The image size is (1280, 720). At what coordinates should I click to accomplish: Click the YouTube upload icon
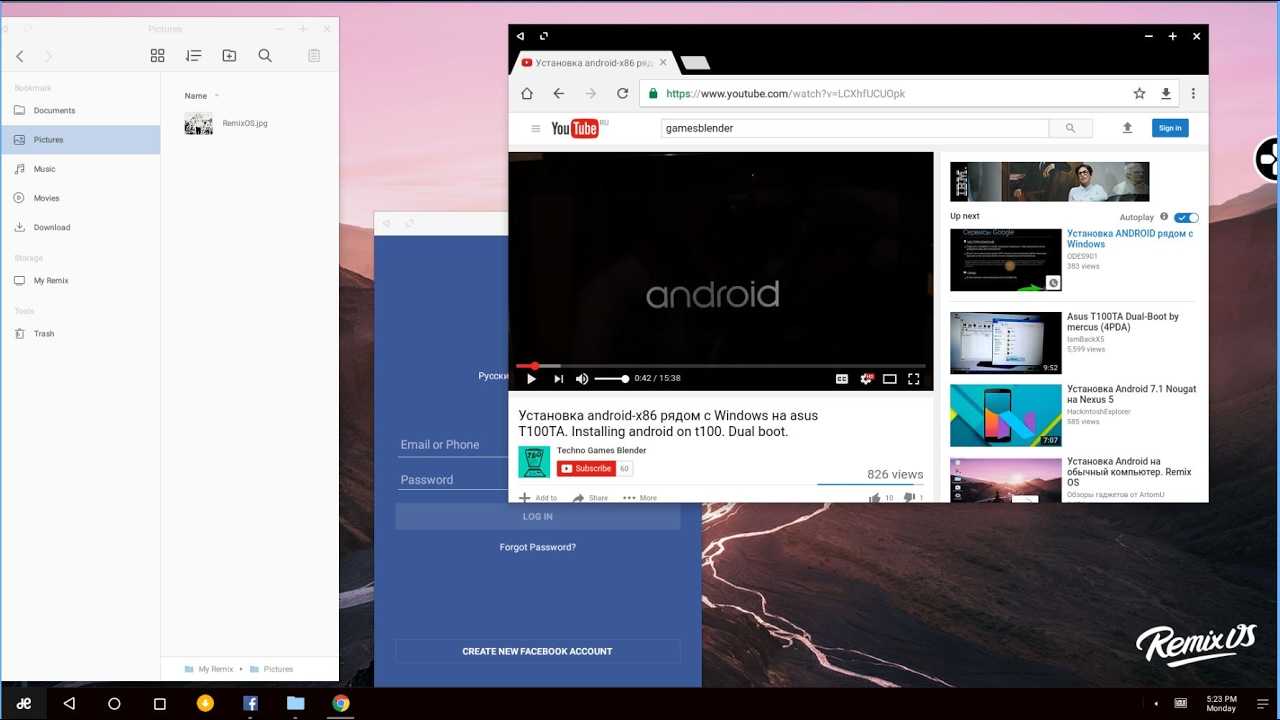pos(1127,128)
